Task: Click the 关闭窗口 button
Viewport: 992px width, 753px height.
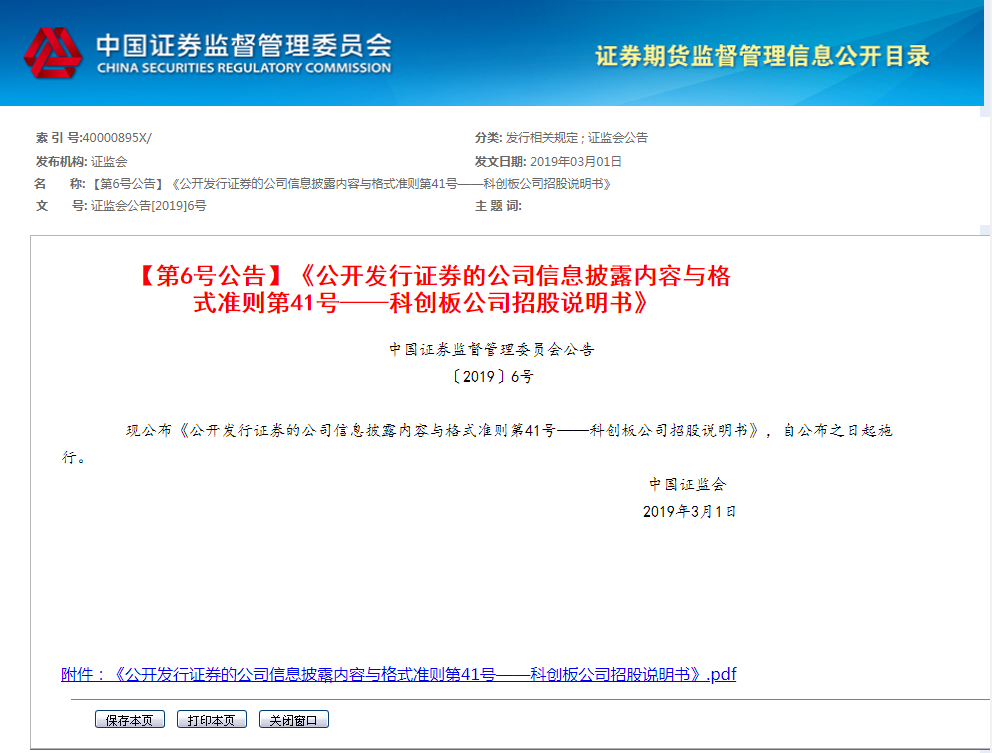Action: click(x=294, y=720)
